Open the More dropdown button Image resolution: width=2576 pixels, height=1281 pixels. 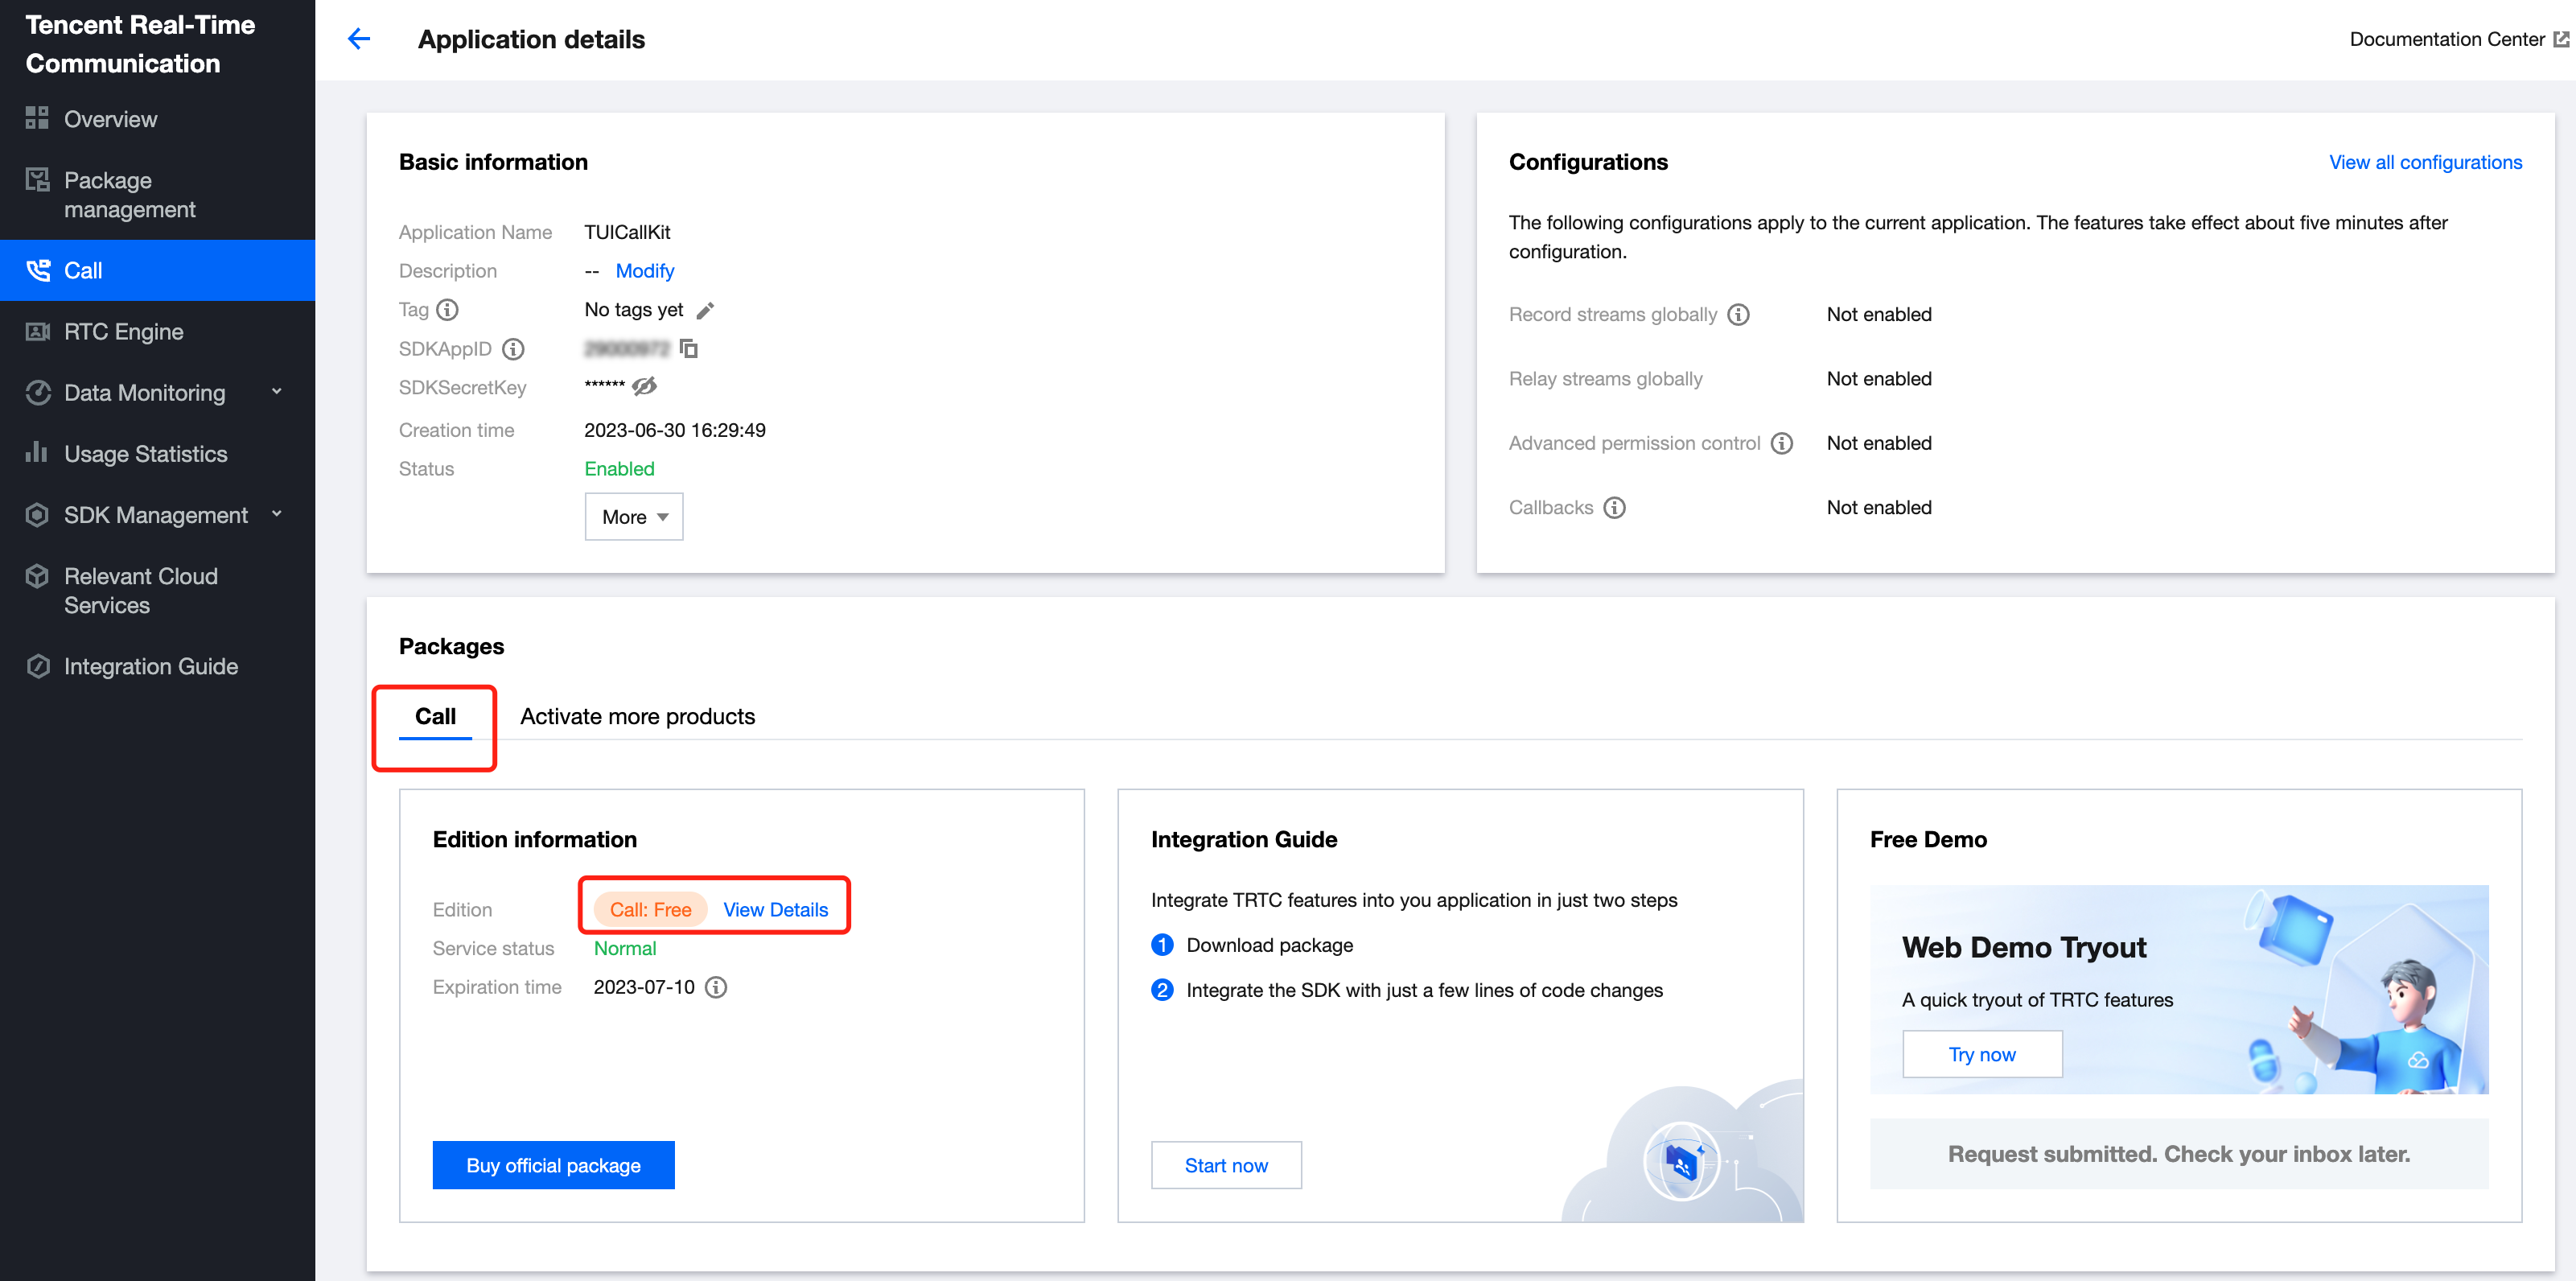click(x=634, y=517)
